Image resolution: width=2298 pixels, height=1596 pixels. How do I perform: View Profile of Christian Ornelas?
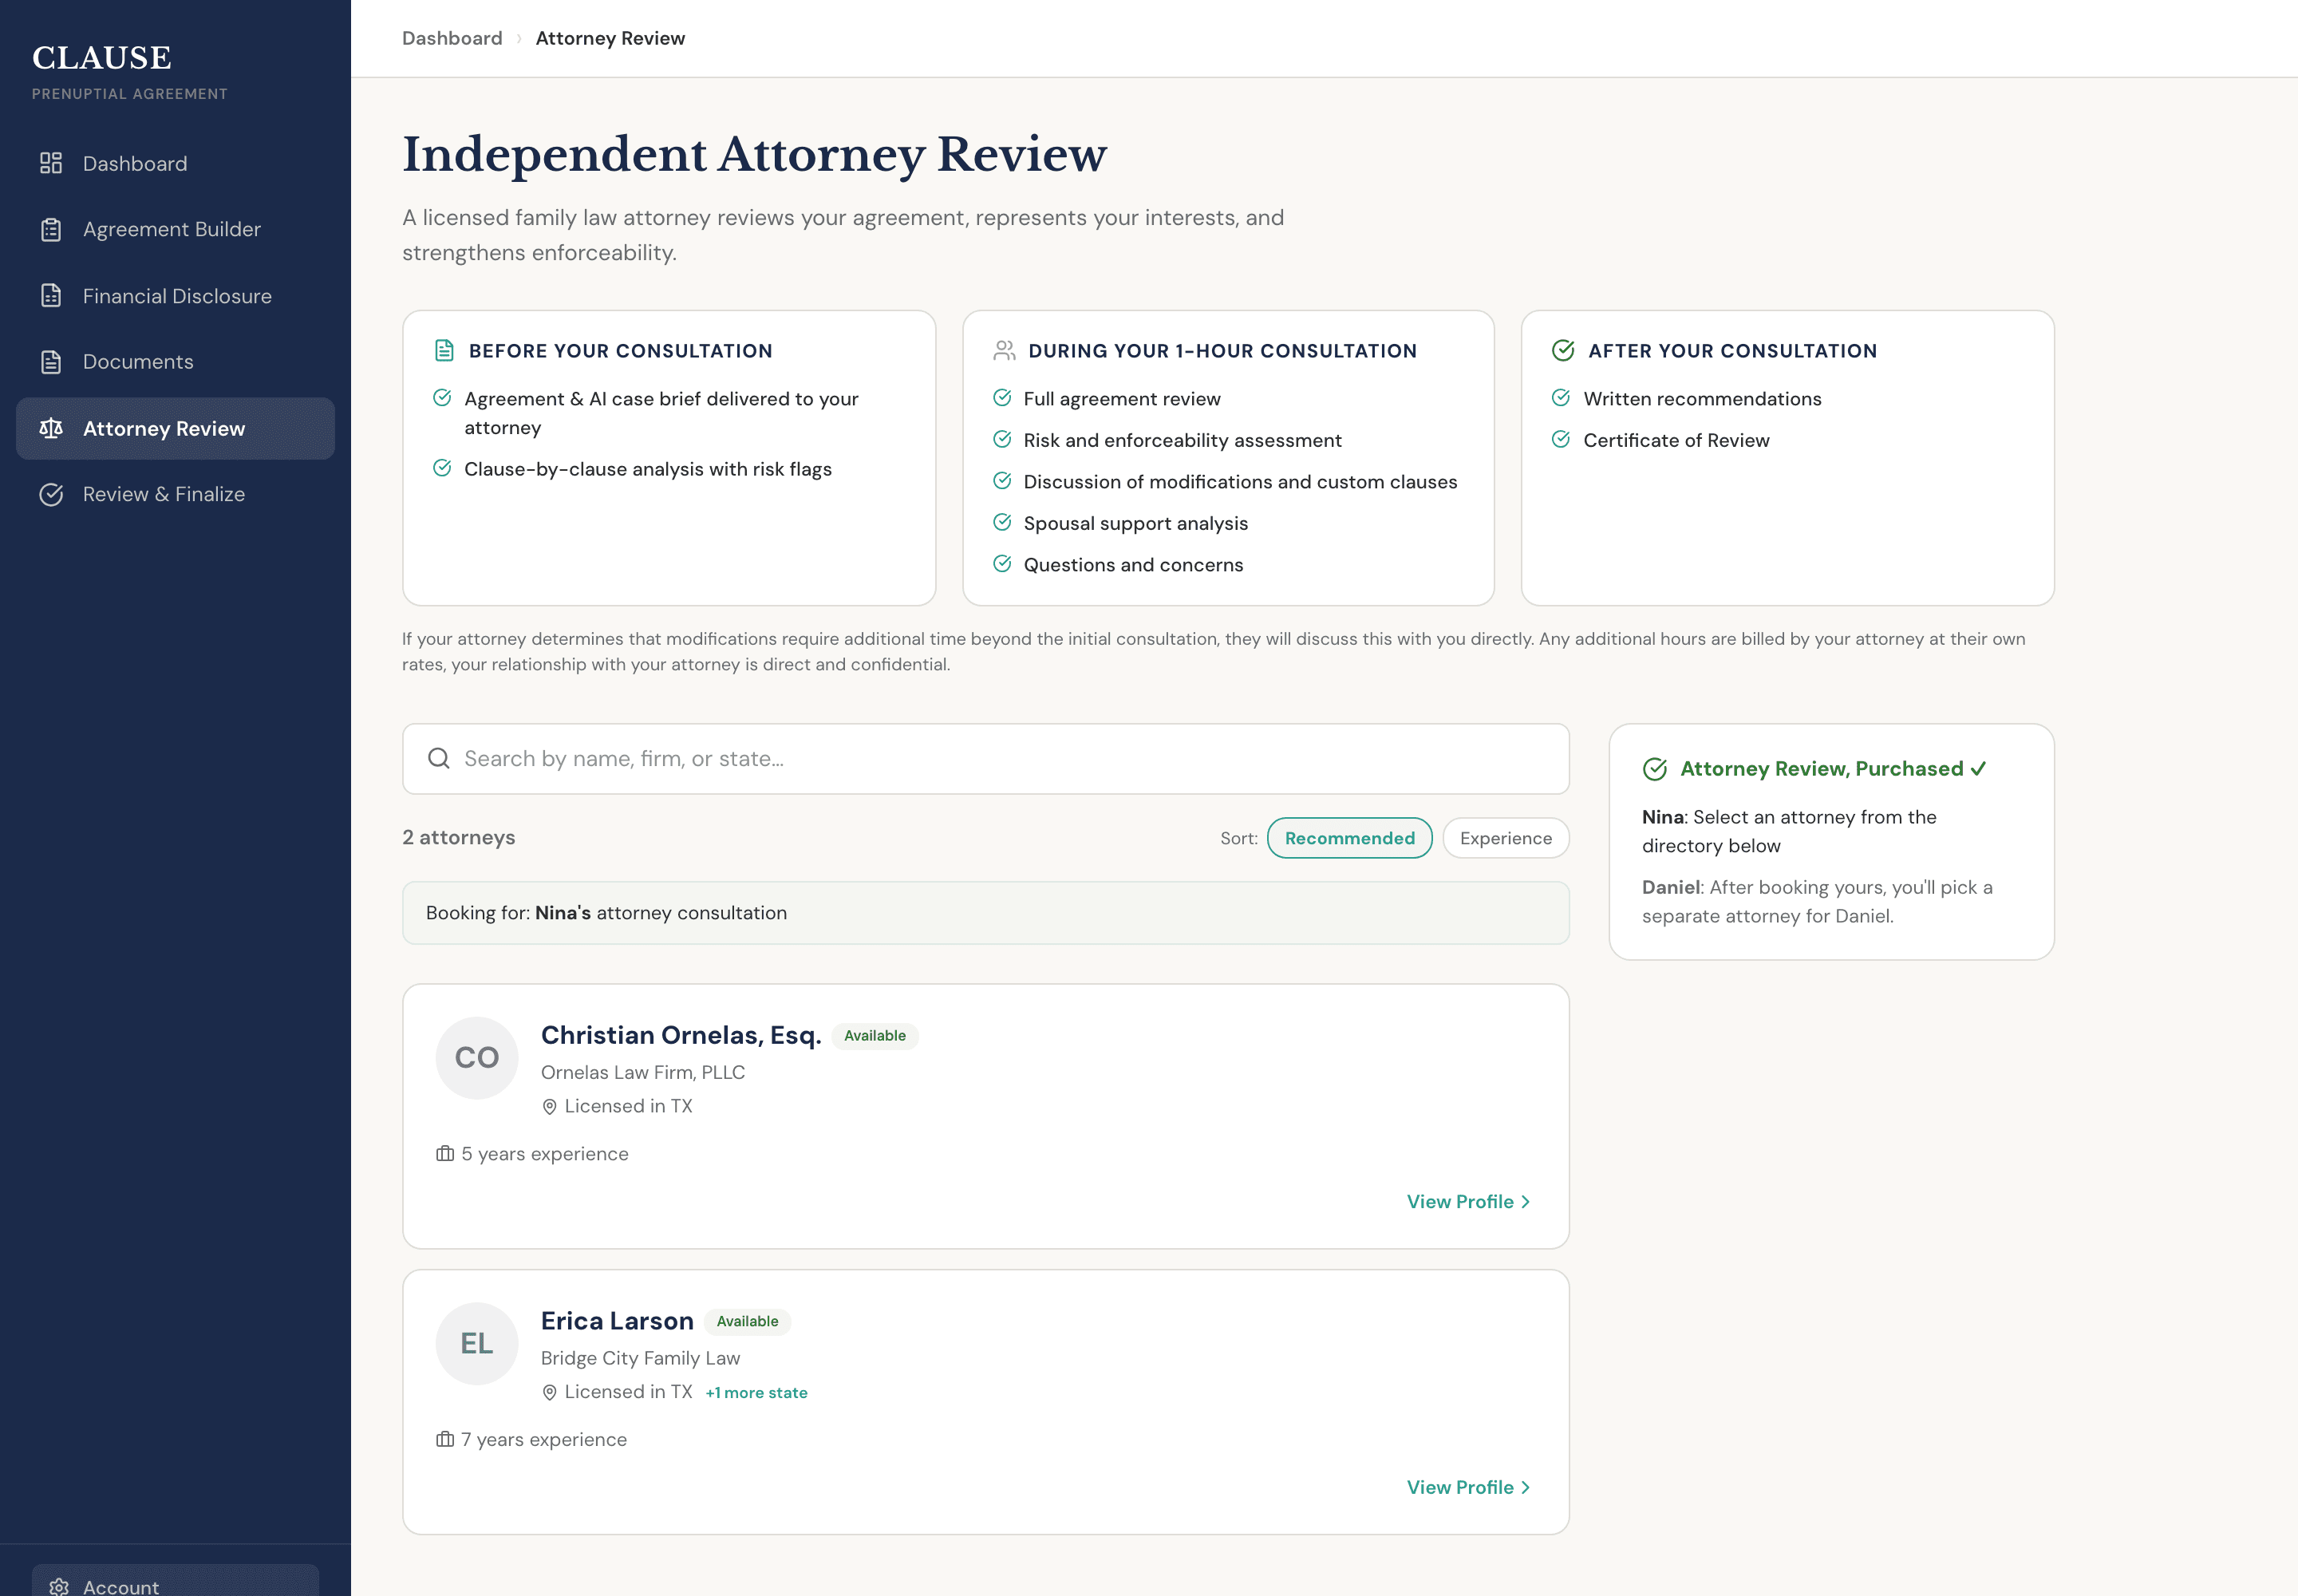1468,1201
